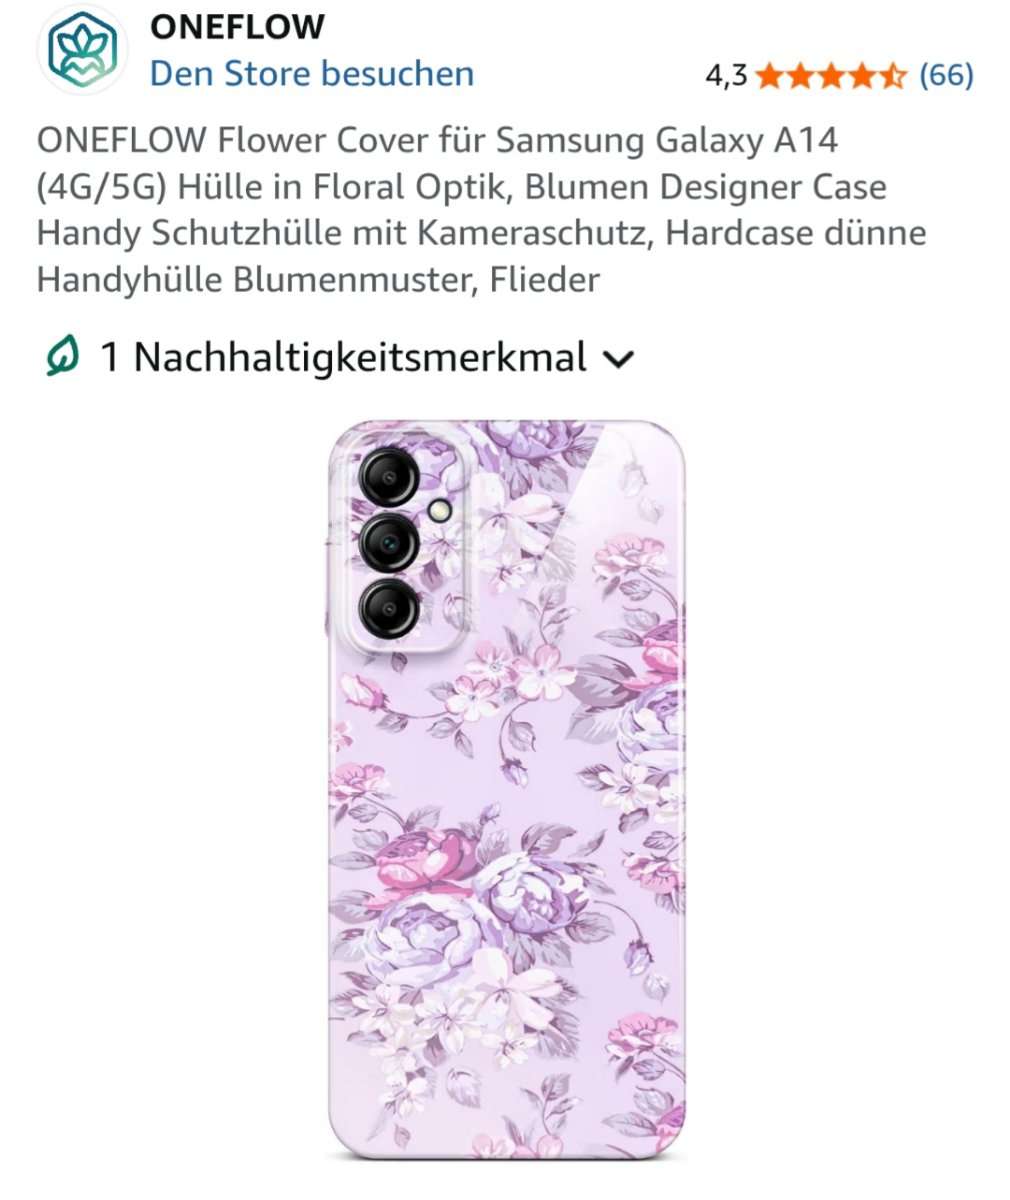Open the (66) customer reviews count

[x=946, y=75]
